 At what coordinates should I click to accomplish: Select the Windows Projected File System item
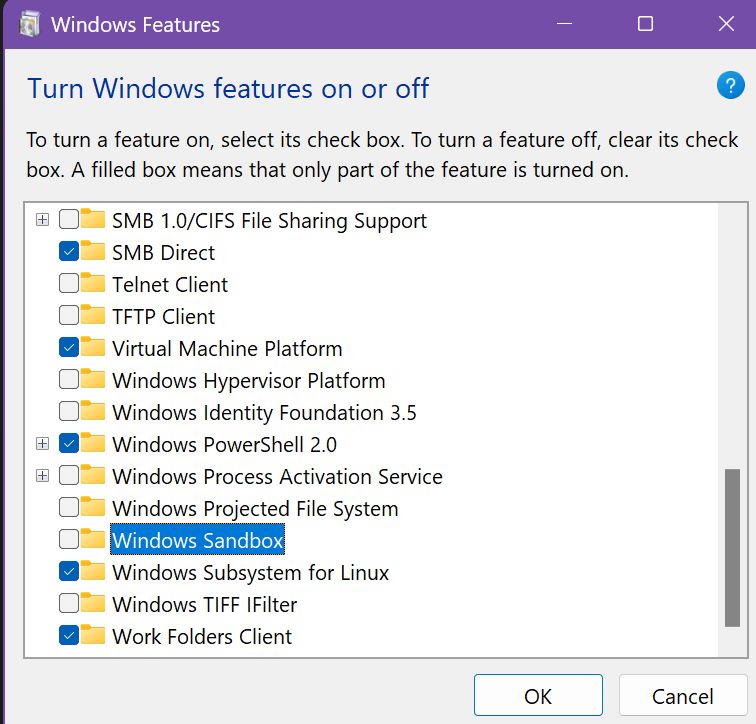coord(255,509)
